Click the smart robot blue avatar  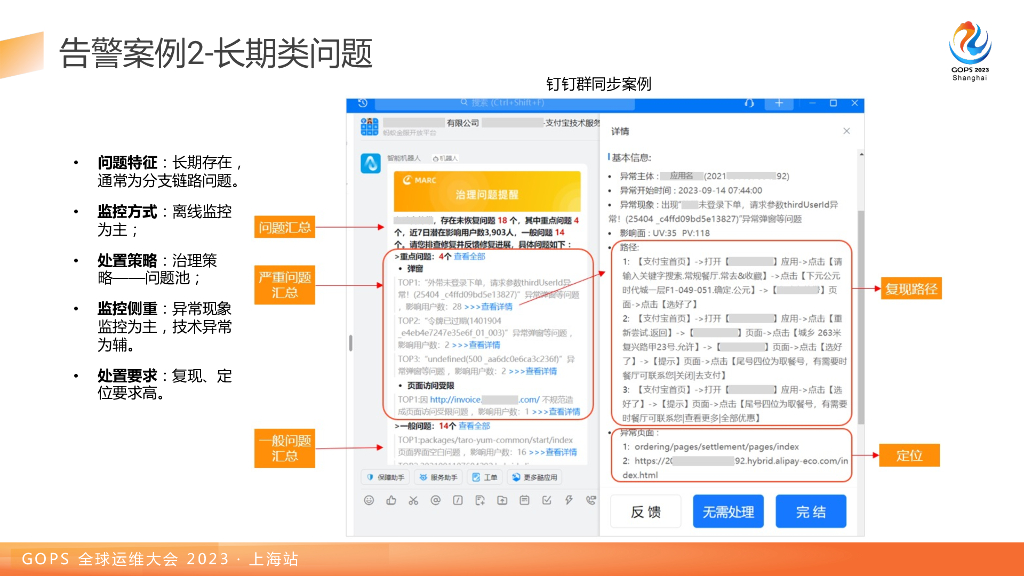370,163
